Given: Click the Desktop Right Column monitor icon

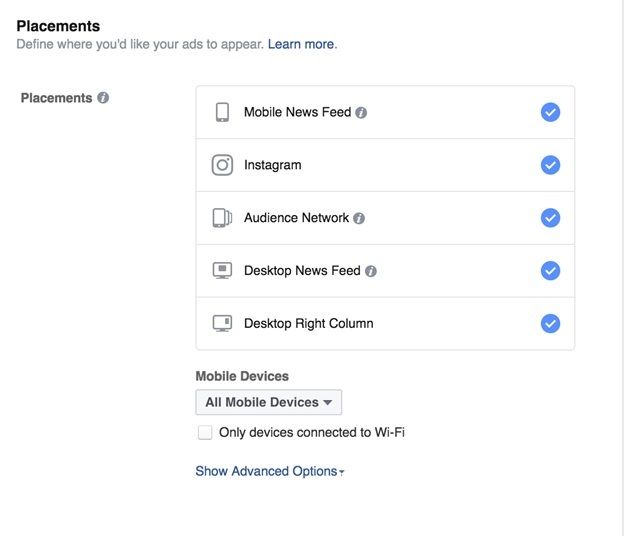Looking at the screenshot, I should coord(222,324).
